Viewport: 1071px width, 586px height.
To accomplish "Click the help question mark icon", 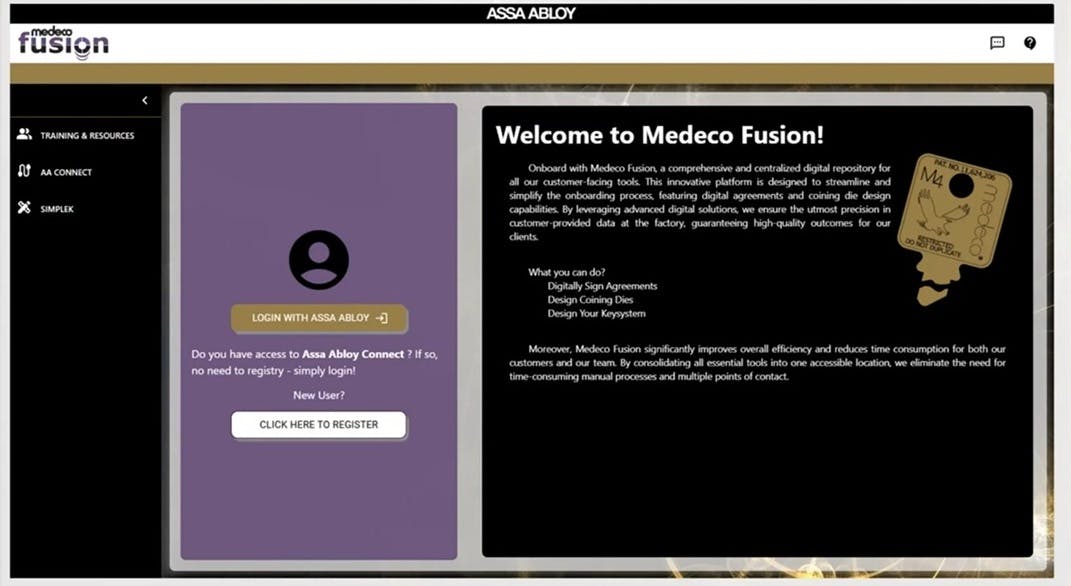I will tap(1030, 43).
